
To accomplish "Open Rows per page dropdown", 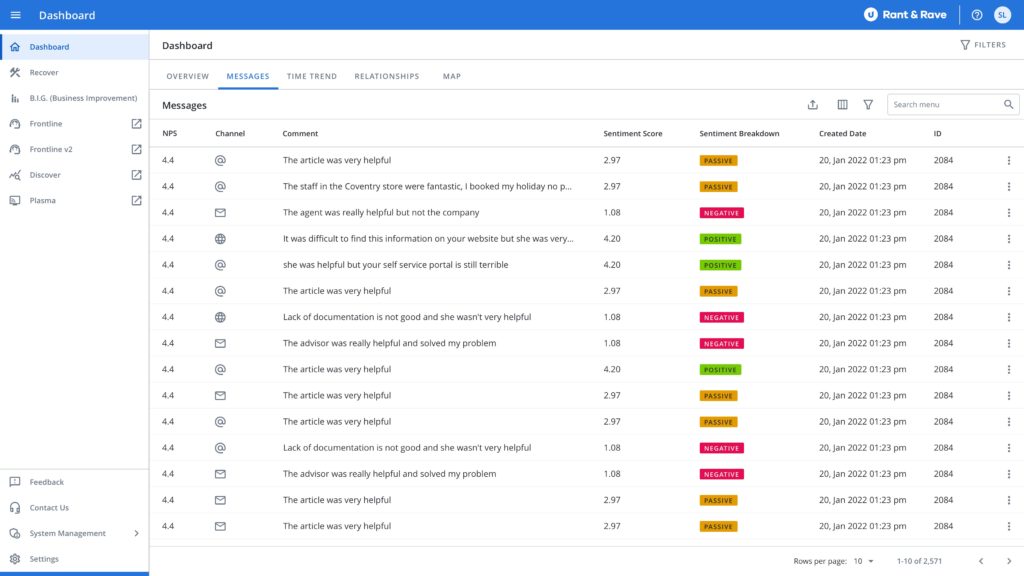I will tap(863, 561).
